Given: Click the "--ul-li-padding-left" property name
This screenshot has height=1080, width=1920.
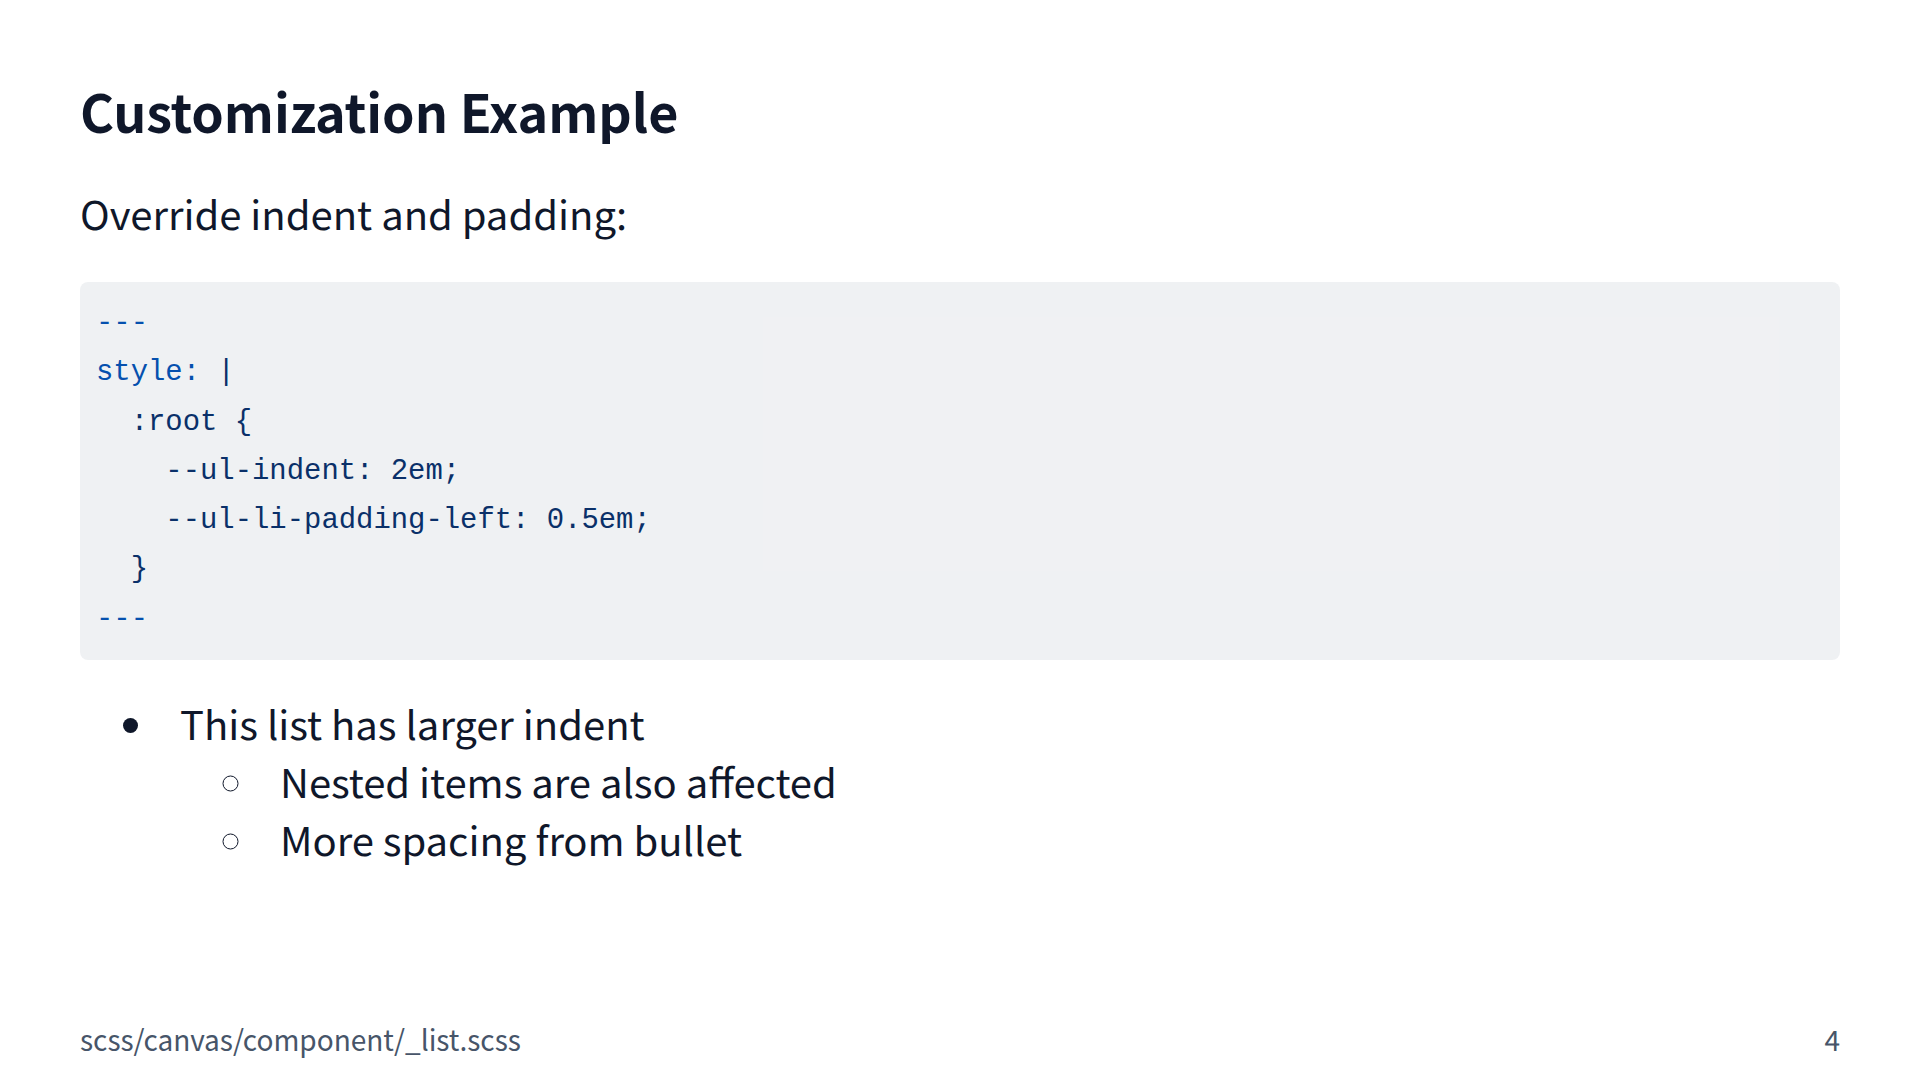Looking at the screenshot, I should tap(339, 519).
